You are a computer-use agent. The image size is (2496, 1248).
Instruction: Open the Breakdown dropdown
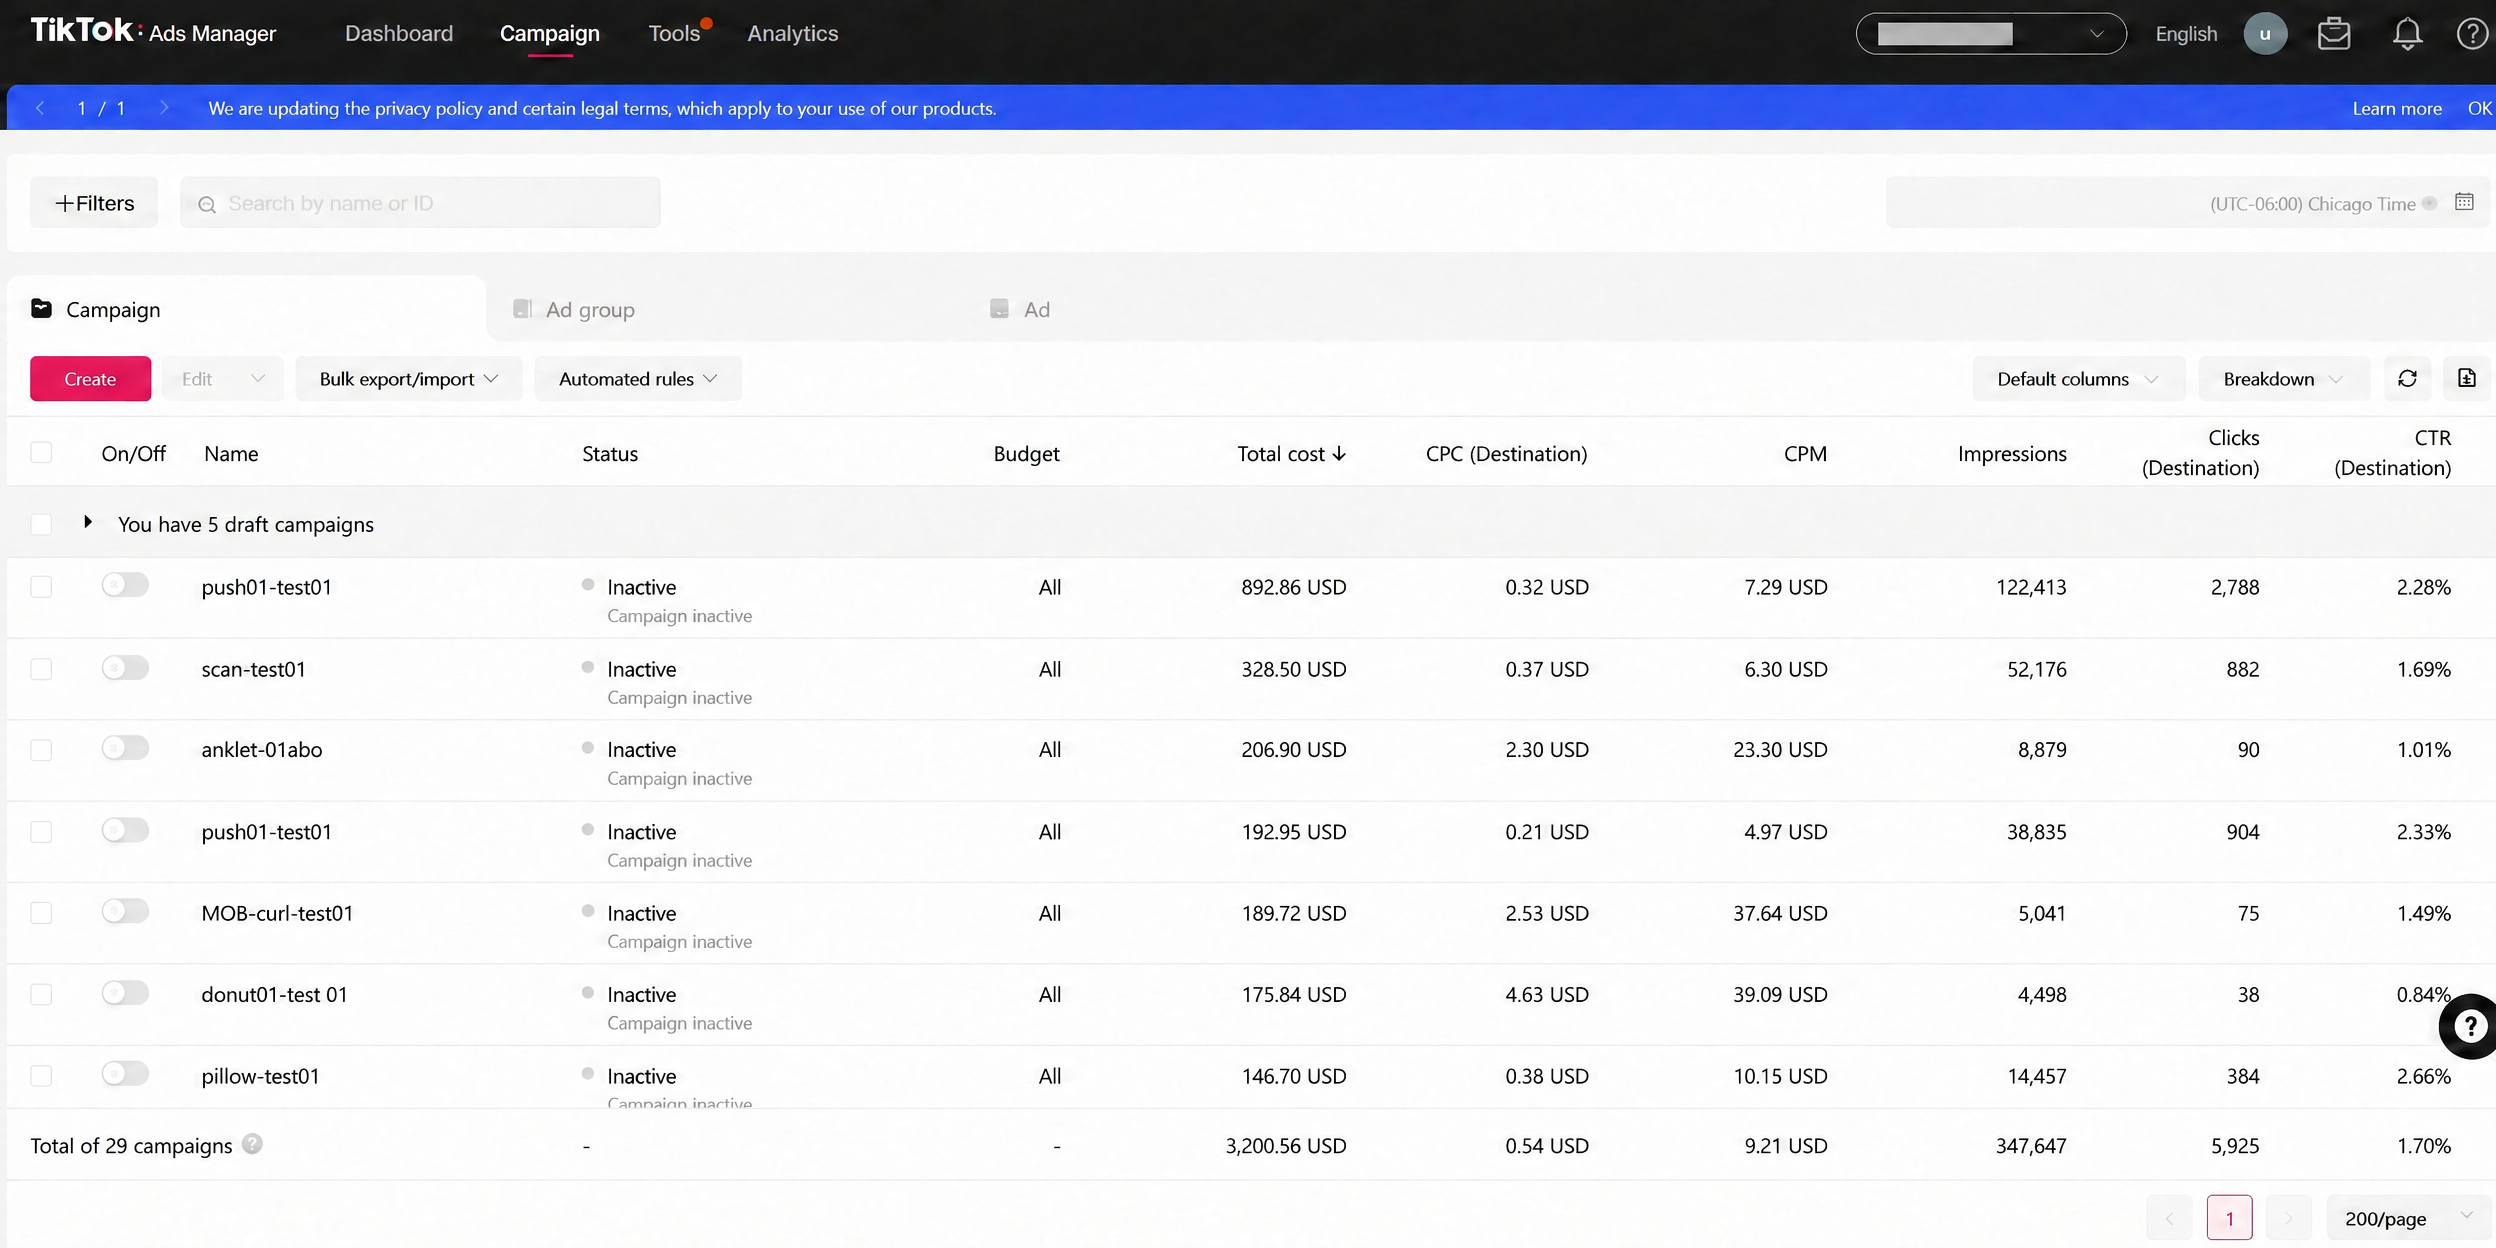pos(2283,379)
